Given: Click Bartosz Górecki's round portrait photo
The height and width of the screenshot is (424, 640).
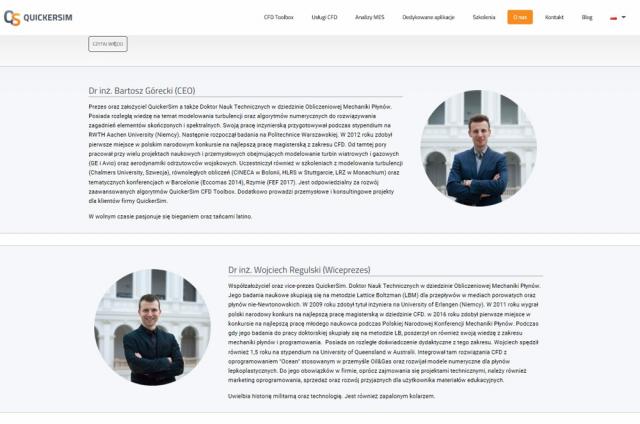Looking at the screenshot, I should [478, 148].
